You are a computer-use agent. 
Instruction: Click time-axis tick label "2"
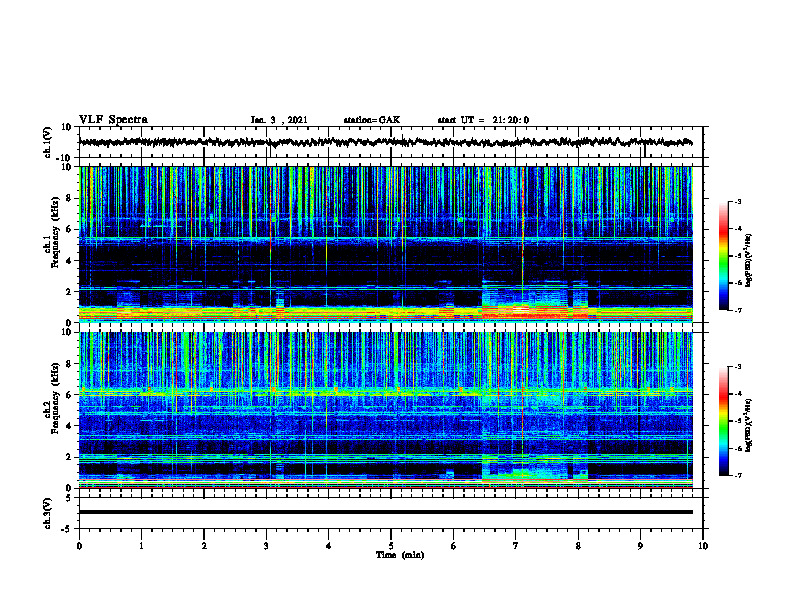pos(204,546)
